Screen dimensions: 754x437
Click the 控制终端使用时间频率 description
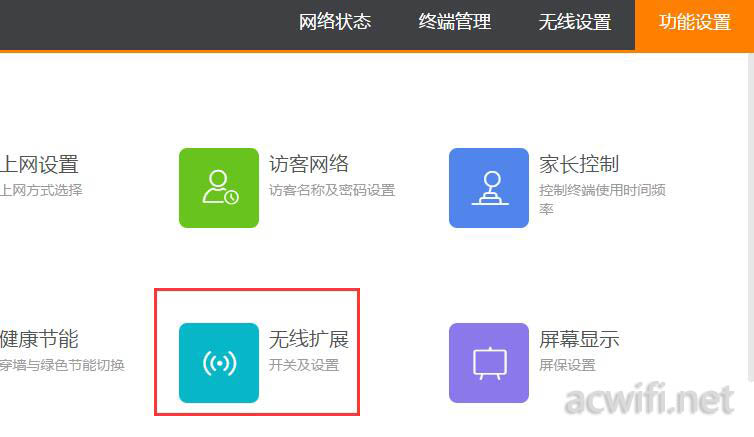[602, 200]
